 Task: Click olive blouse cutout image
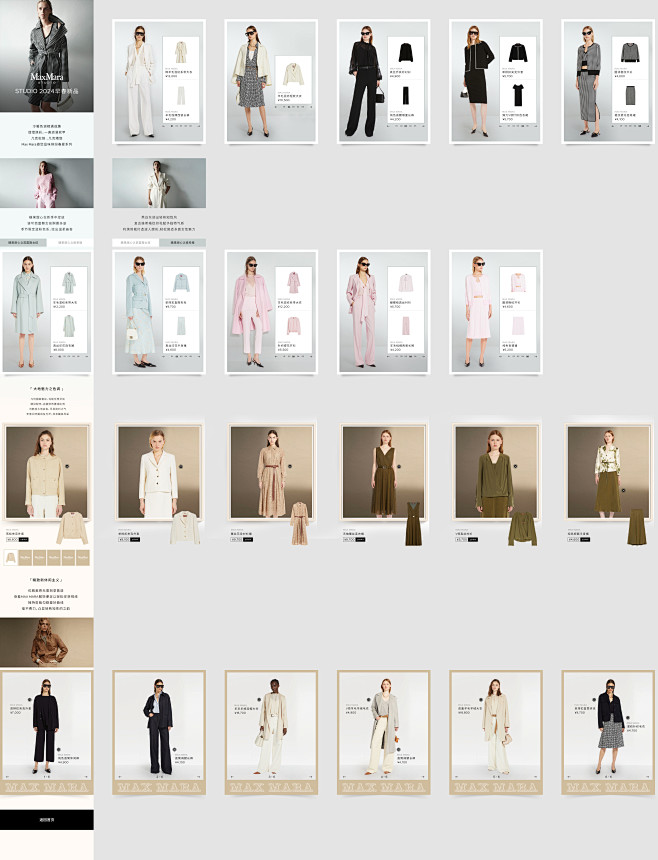pyautogui.click(x=522, y=529)
